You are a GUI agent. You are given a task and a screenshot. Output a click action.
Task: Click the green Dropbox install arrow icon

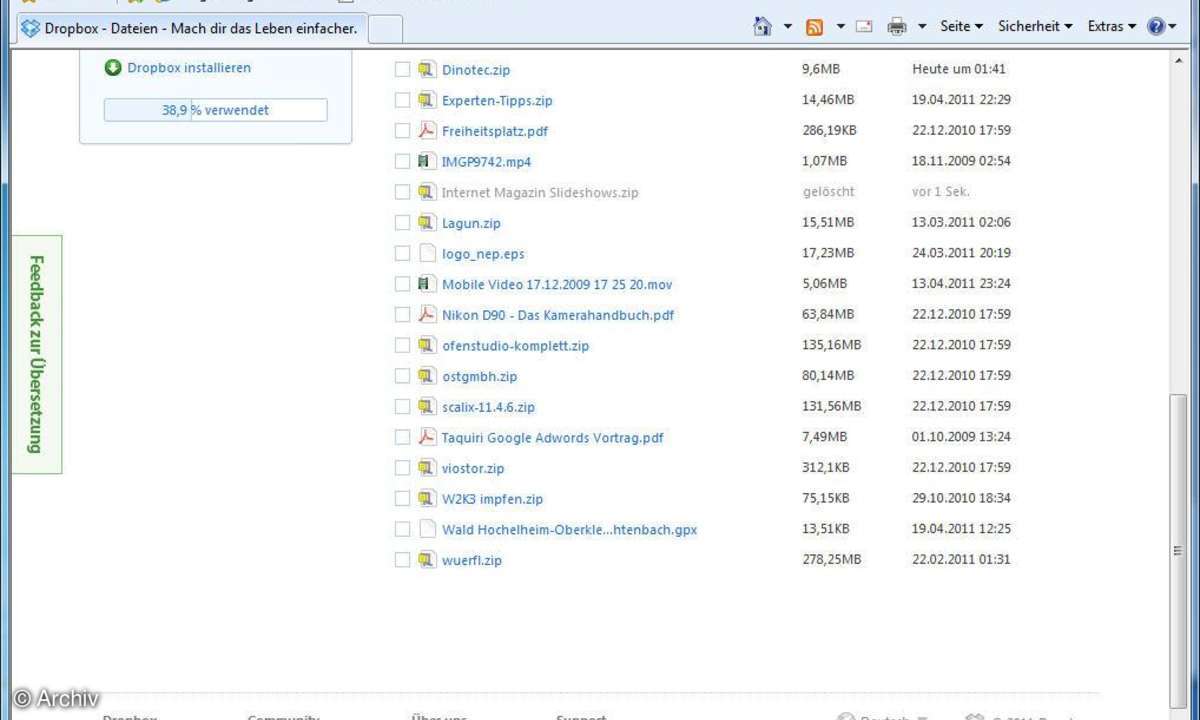pyautogui.click(x=113, y=68)
